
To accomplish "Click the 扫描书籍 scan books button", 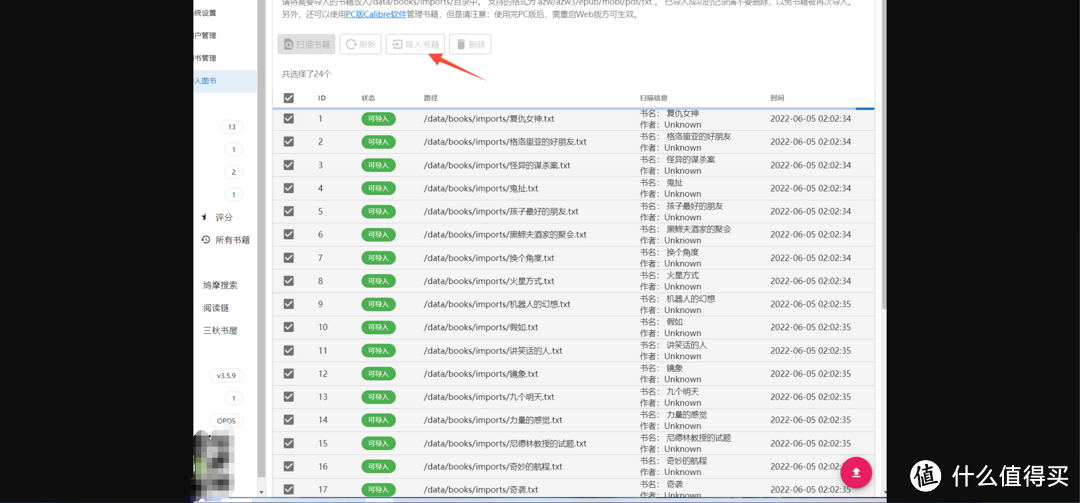I will tap(307, 44).
